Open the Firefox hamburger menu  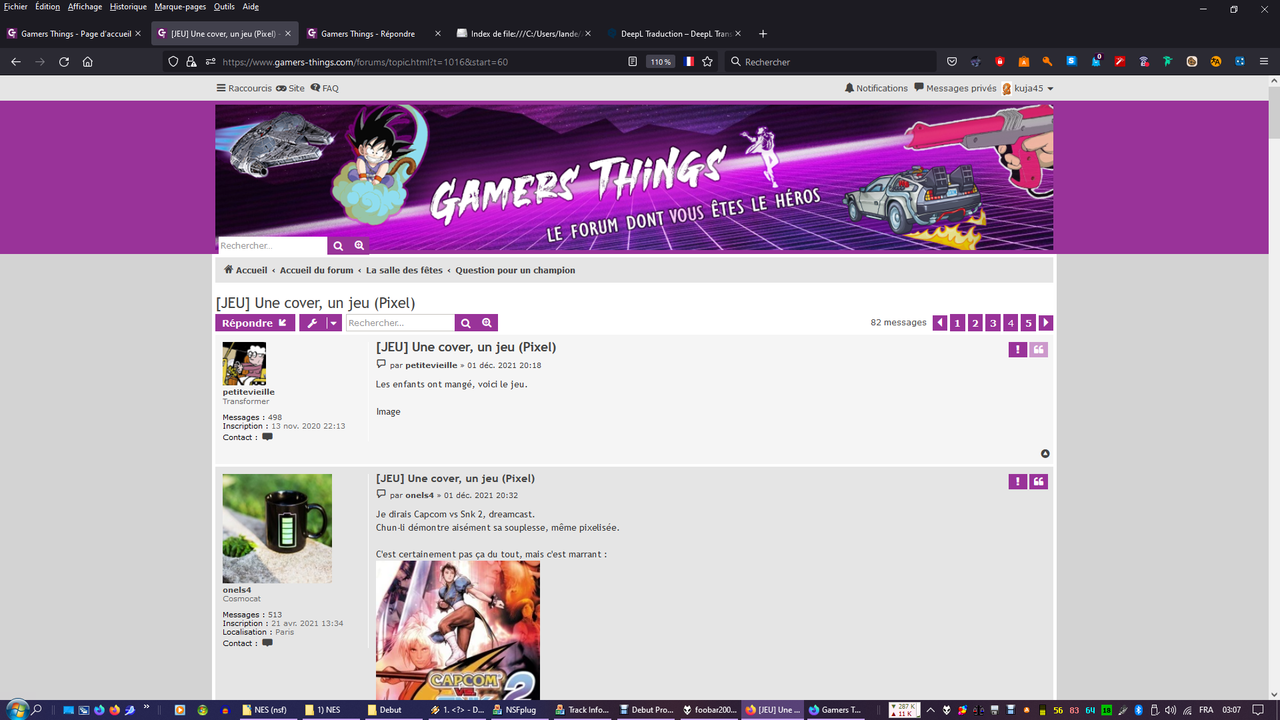(1263, 61)
